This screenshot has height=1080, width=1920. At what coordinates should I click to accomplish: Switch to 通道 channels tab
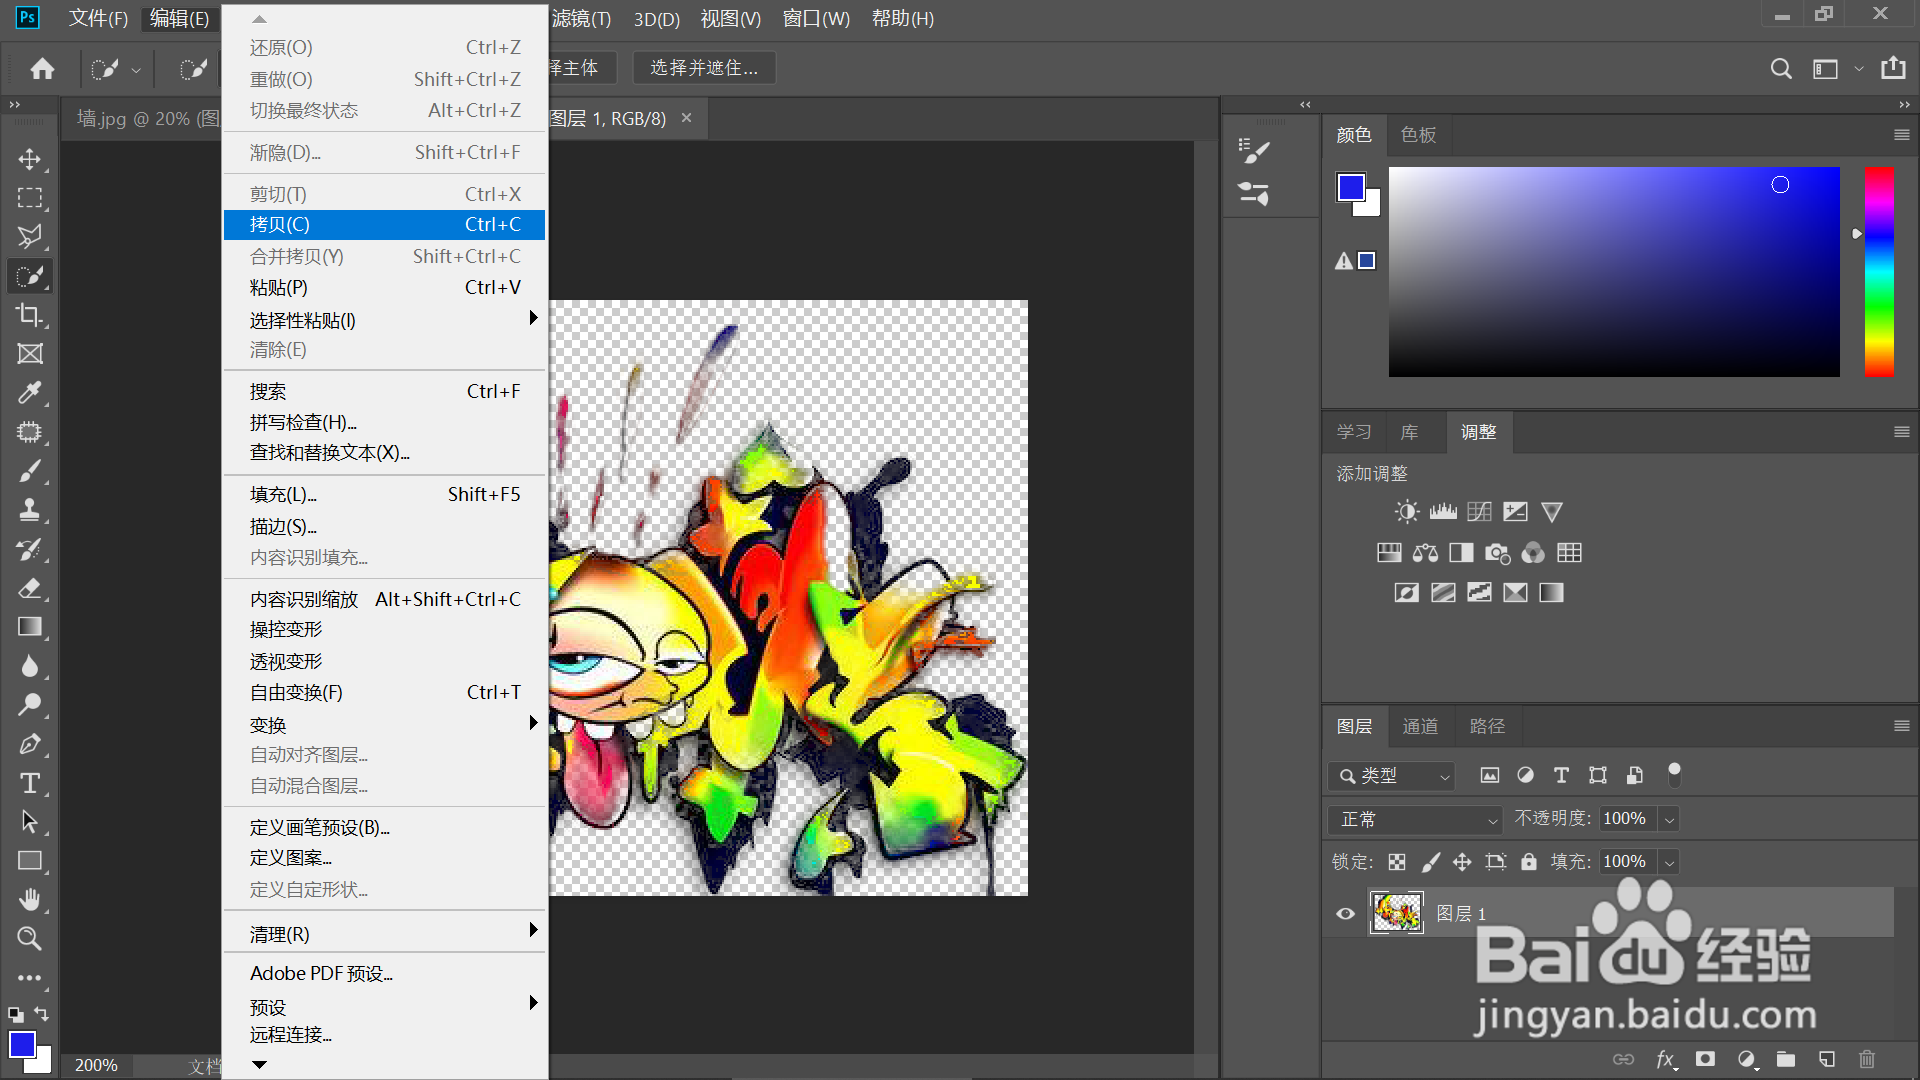(1420, 726)
